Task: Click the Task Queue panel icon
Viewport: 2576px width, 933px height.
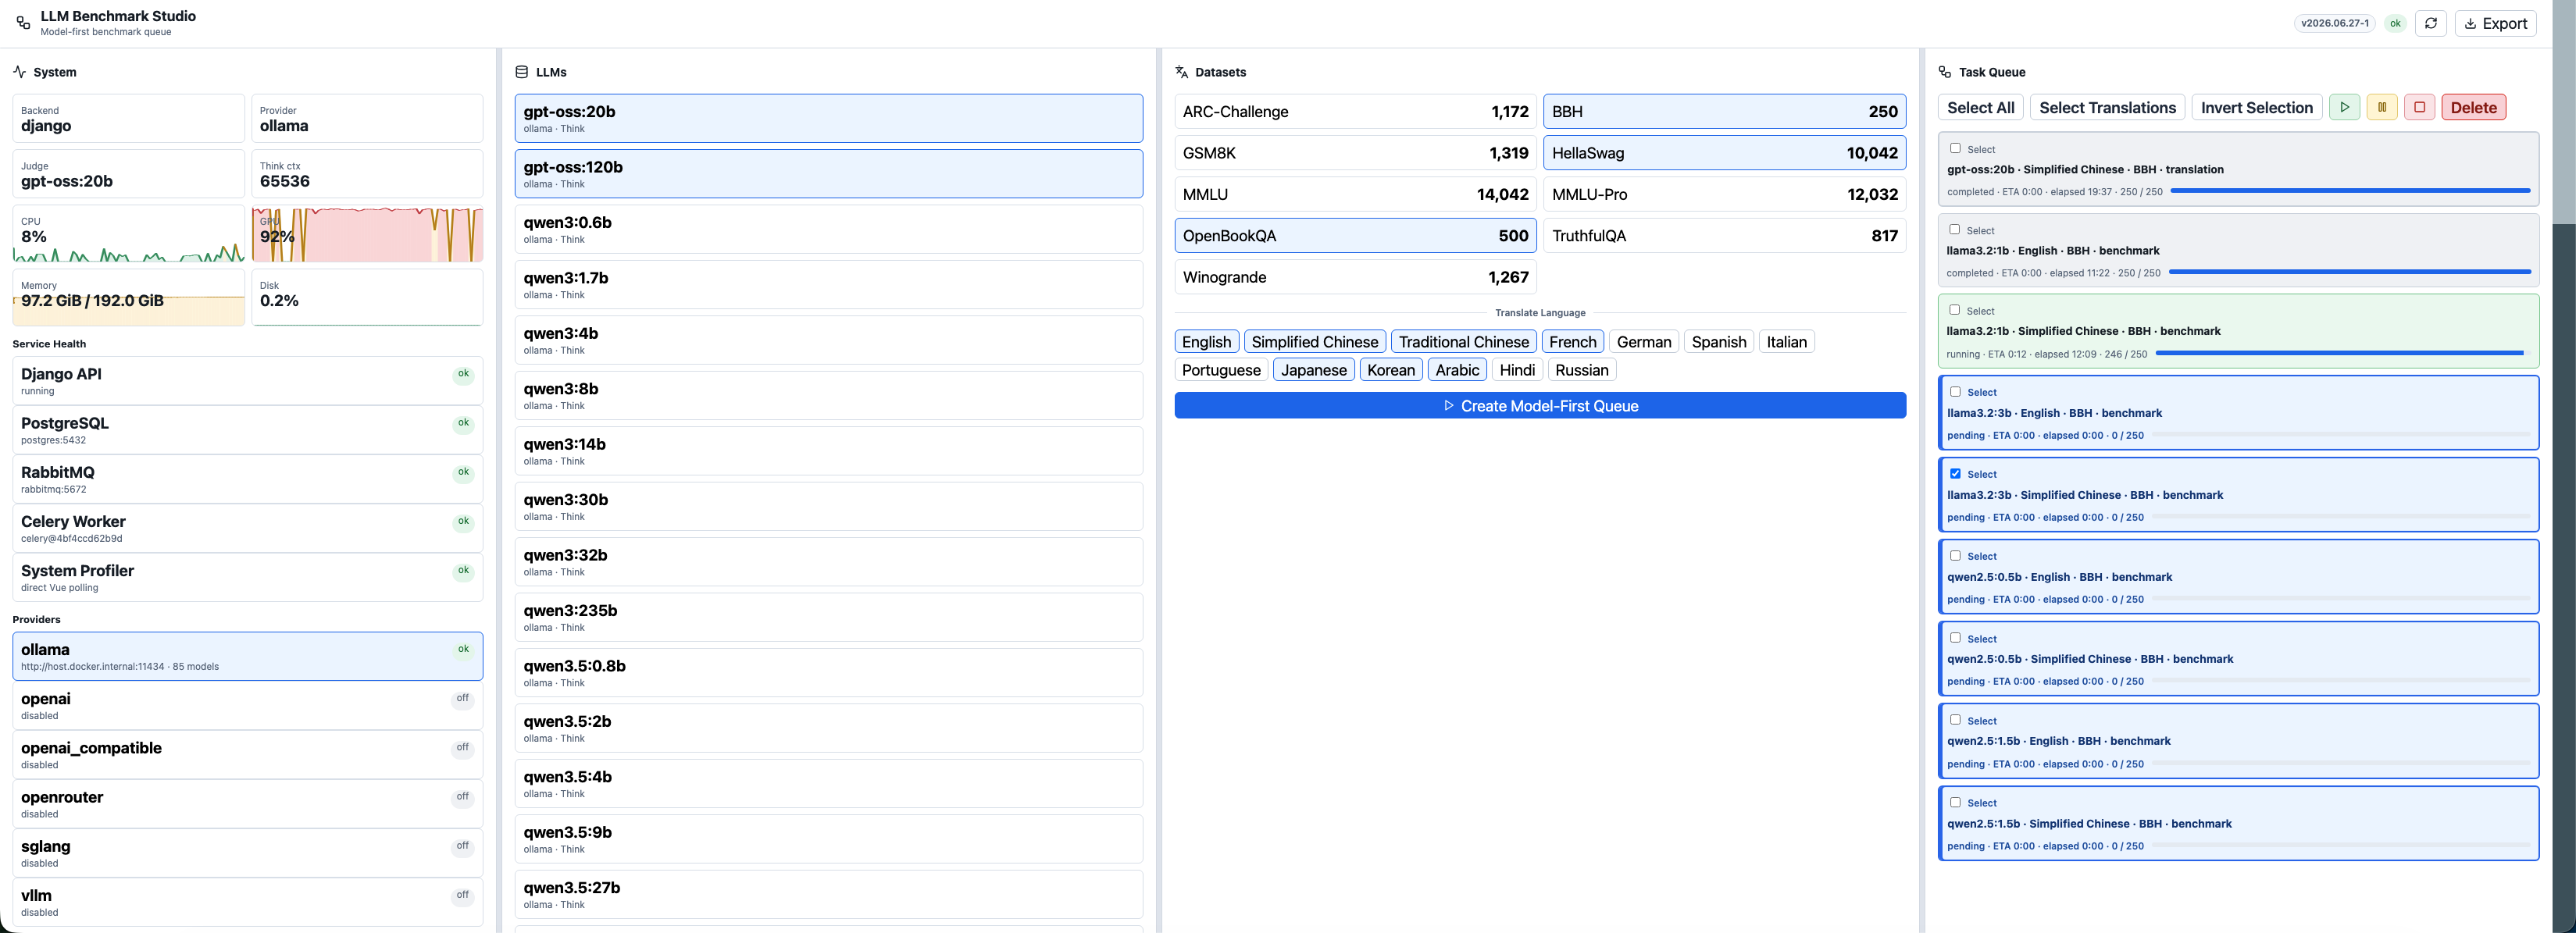Action: coord(1944,72)
